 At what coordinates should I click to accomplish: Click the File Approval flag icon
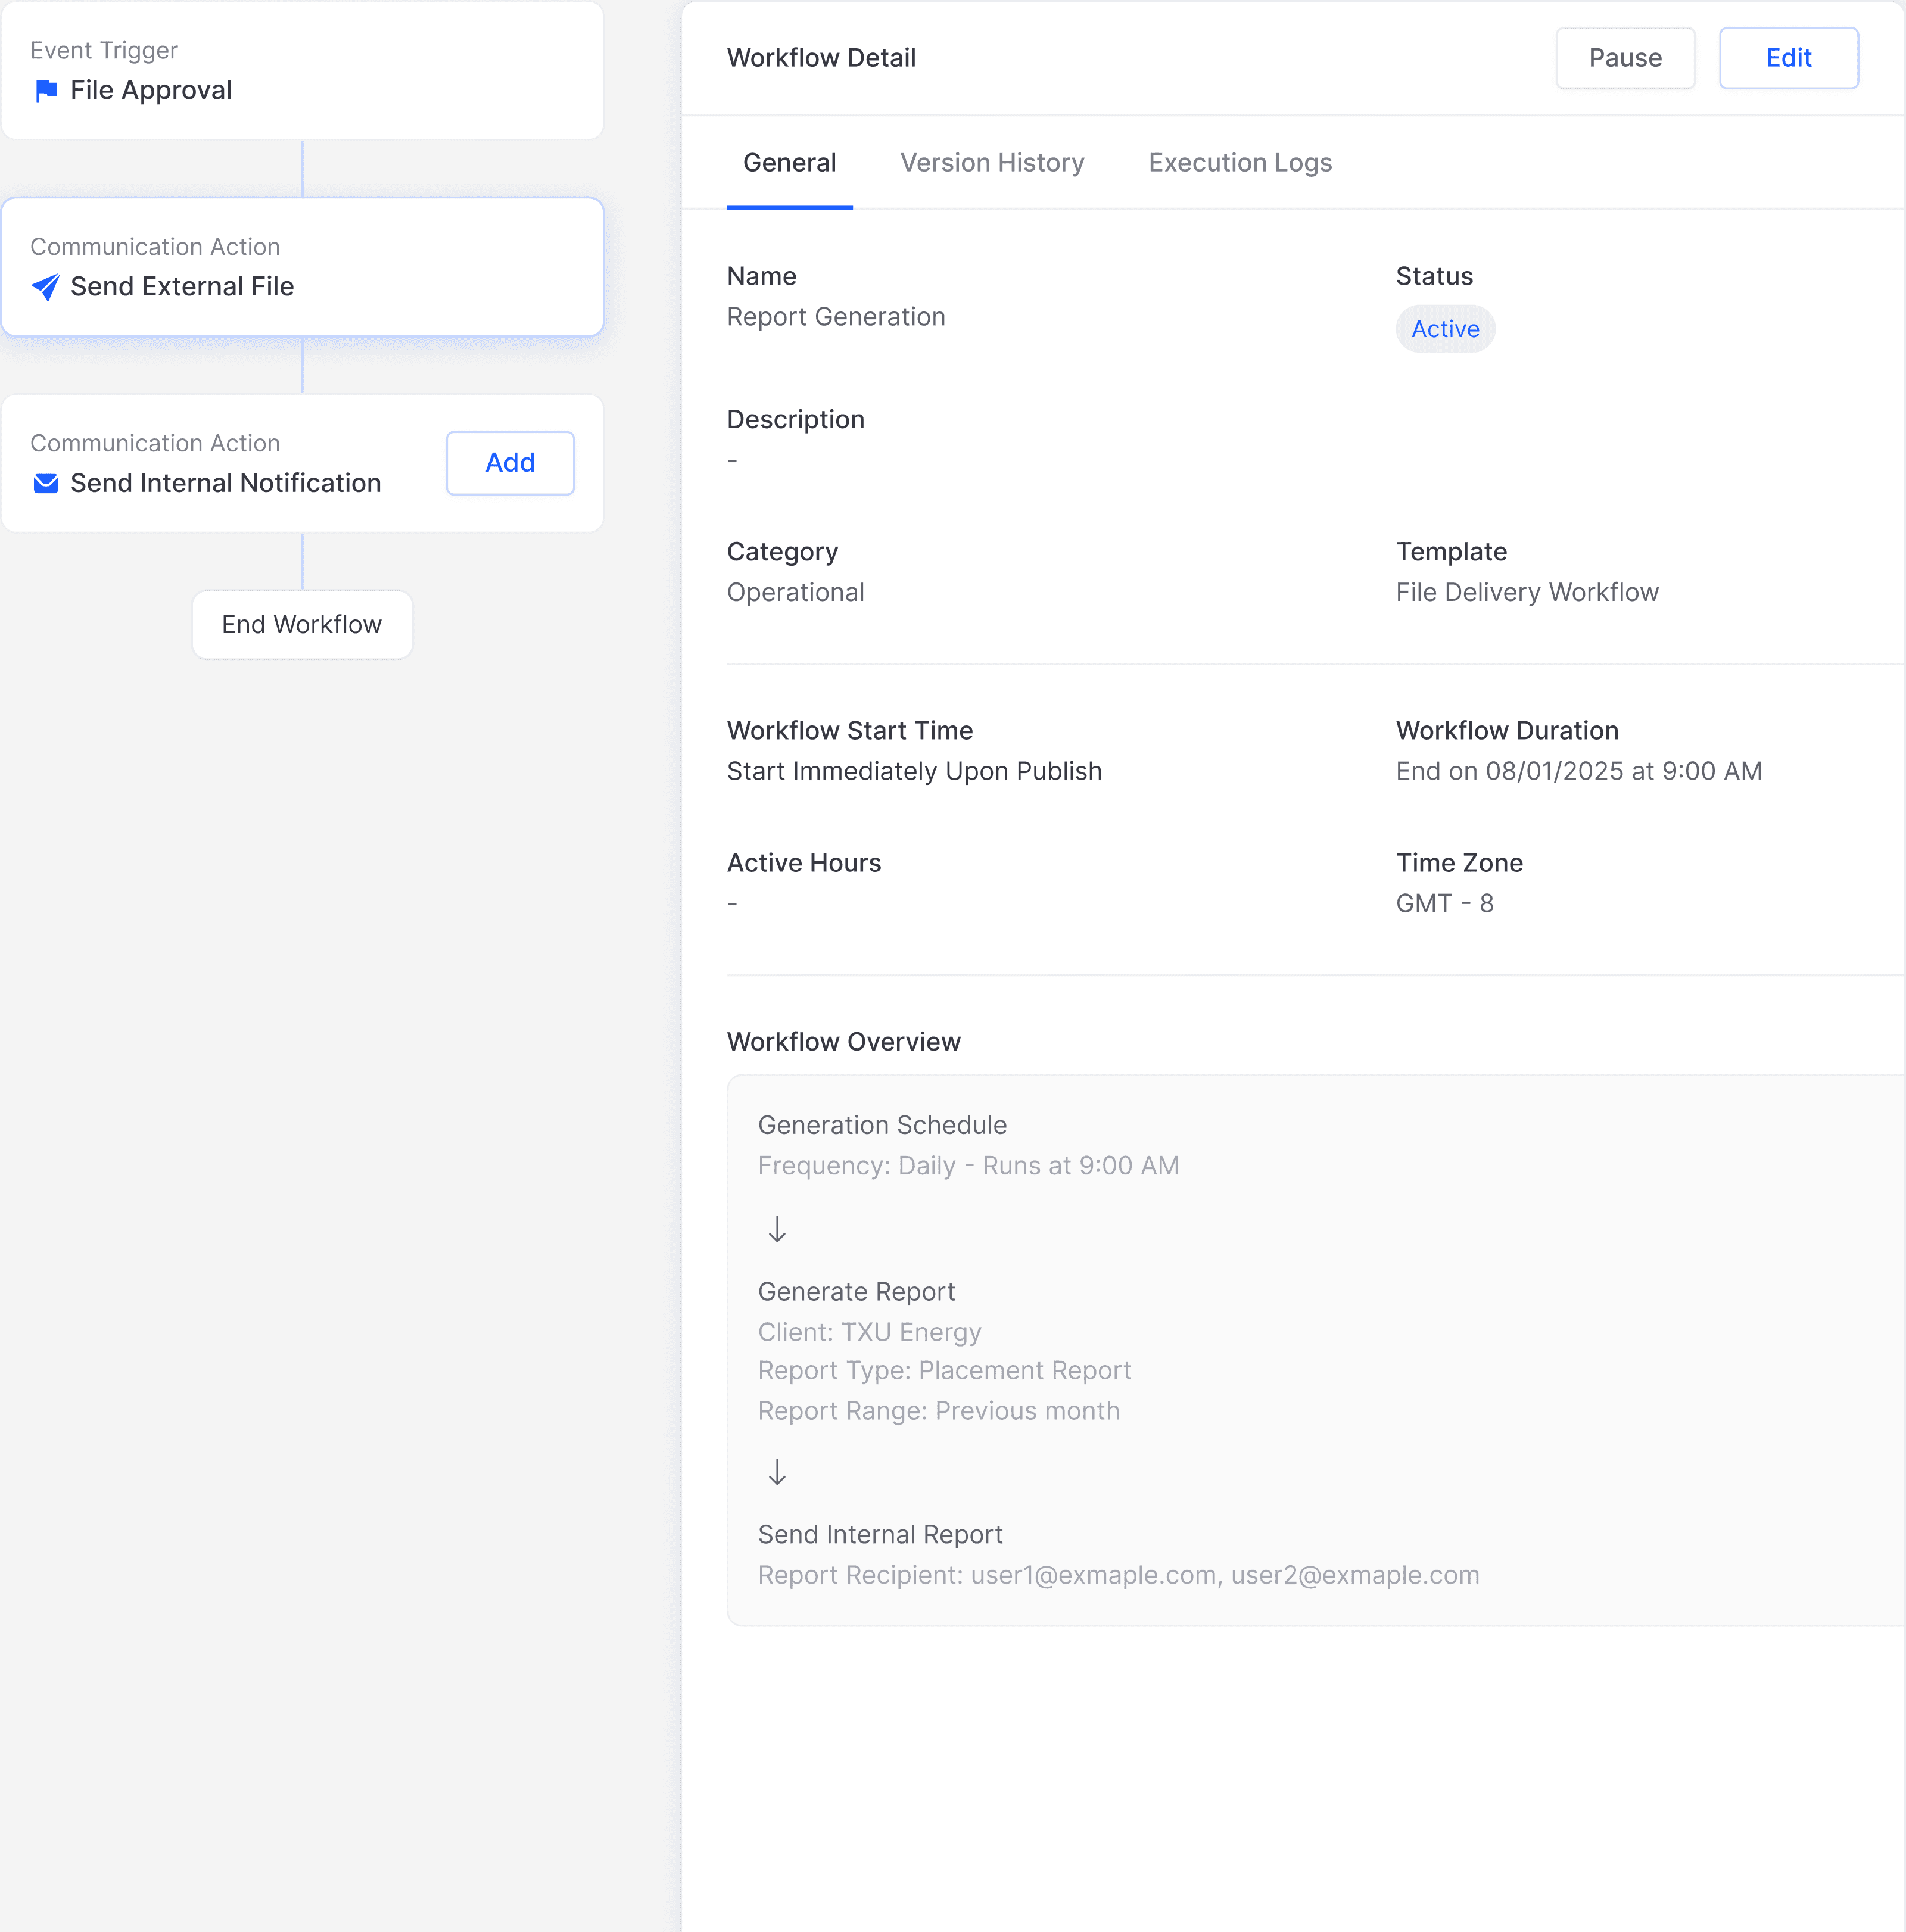pyautogui.click(x=46, y=91)
